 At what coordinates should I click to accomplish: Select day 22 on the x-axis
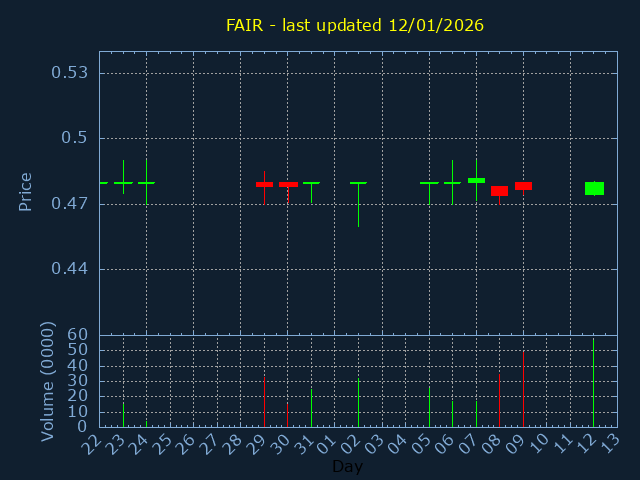[92, 443]
